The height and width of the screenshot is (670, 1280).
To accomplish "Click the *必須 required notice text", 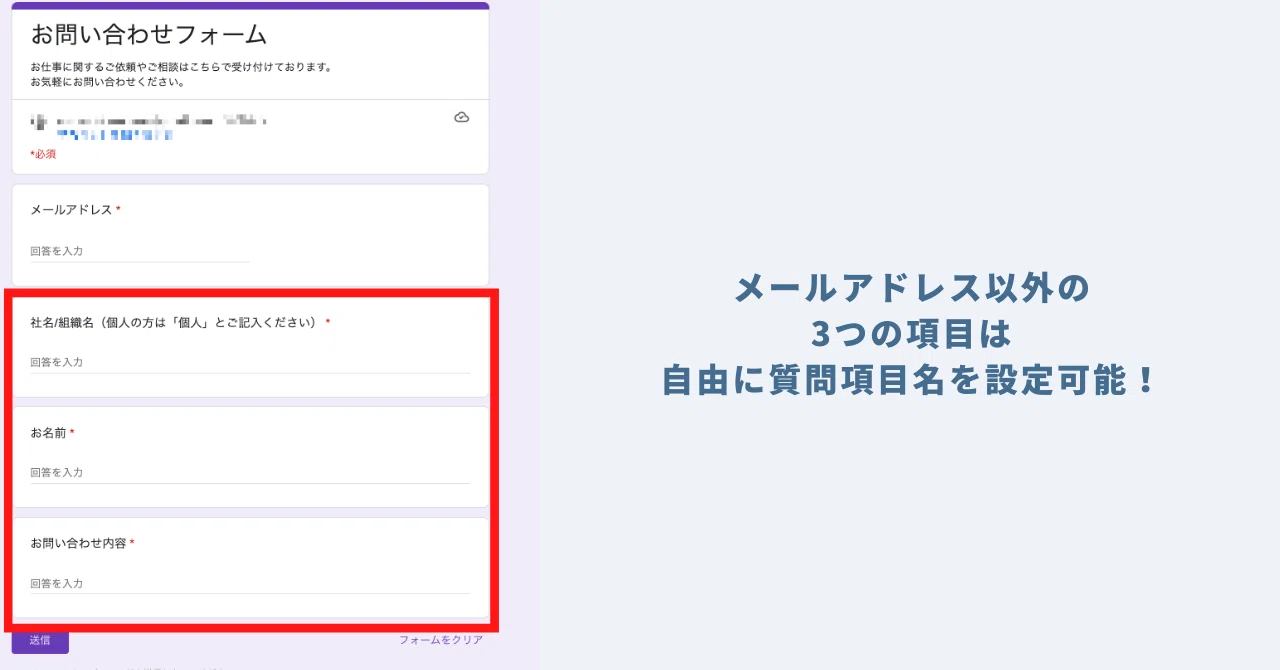I will [x=43, y=154].
